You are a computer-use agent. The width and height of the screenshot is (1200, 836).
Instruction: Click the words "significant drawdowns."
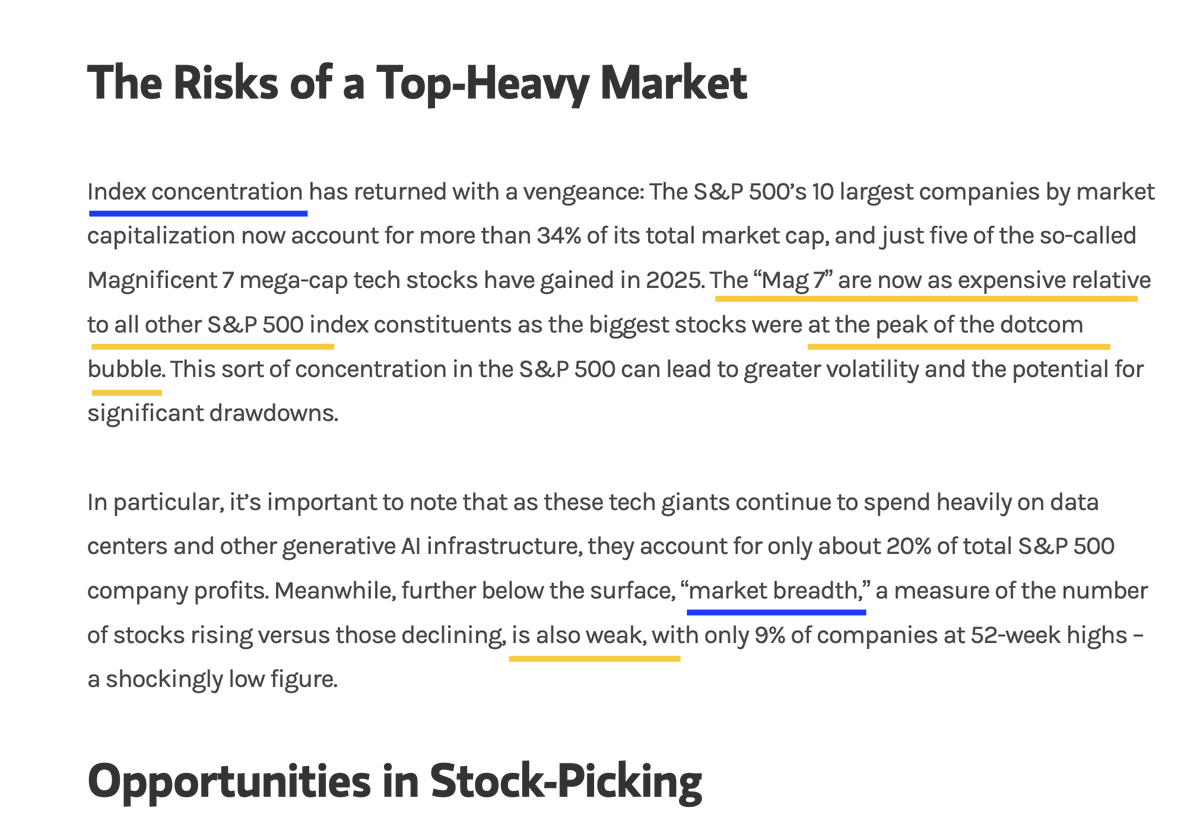213,413
